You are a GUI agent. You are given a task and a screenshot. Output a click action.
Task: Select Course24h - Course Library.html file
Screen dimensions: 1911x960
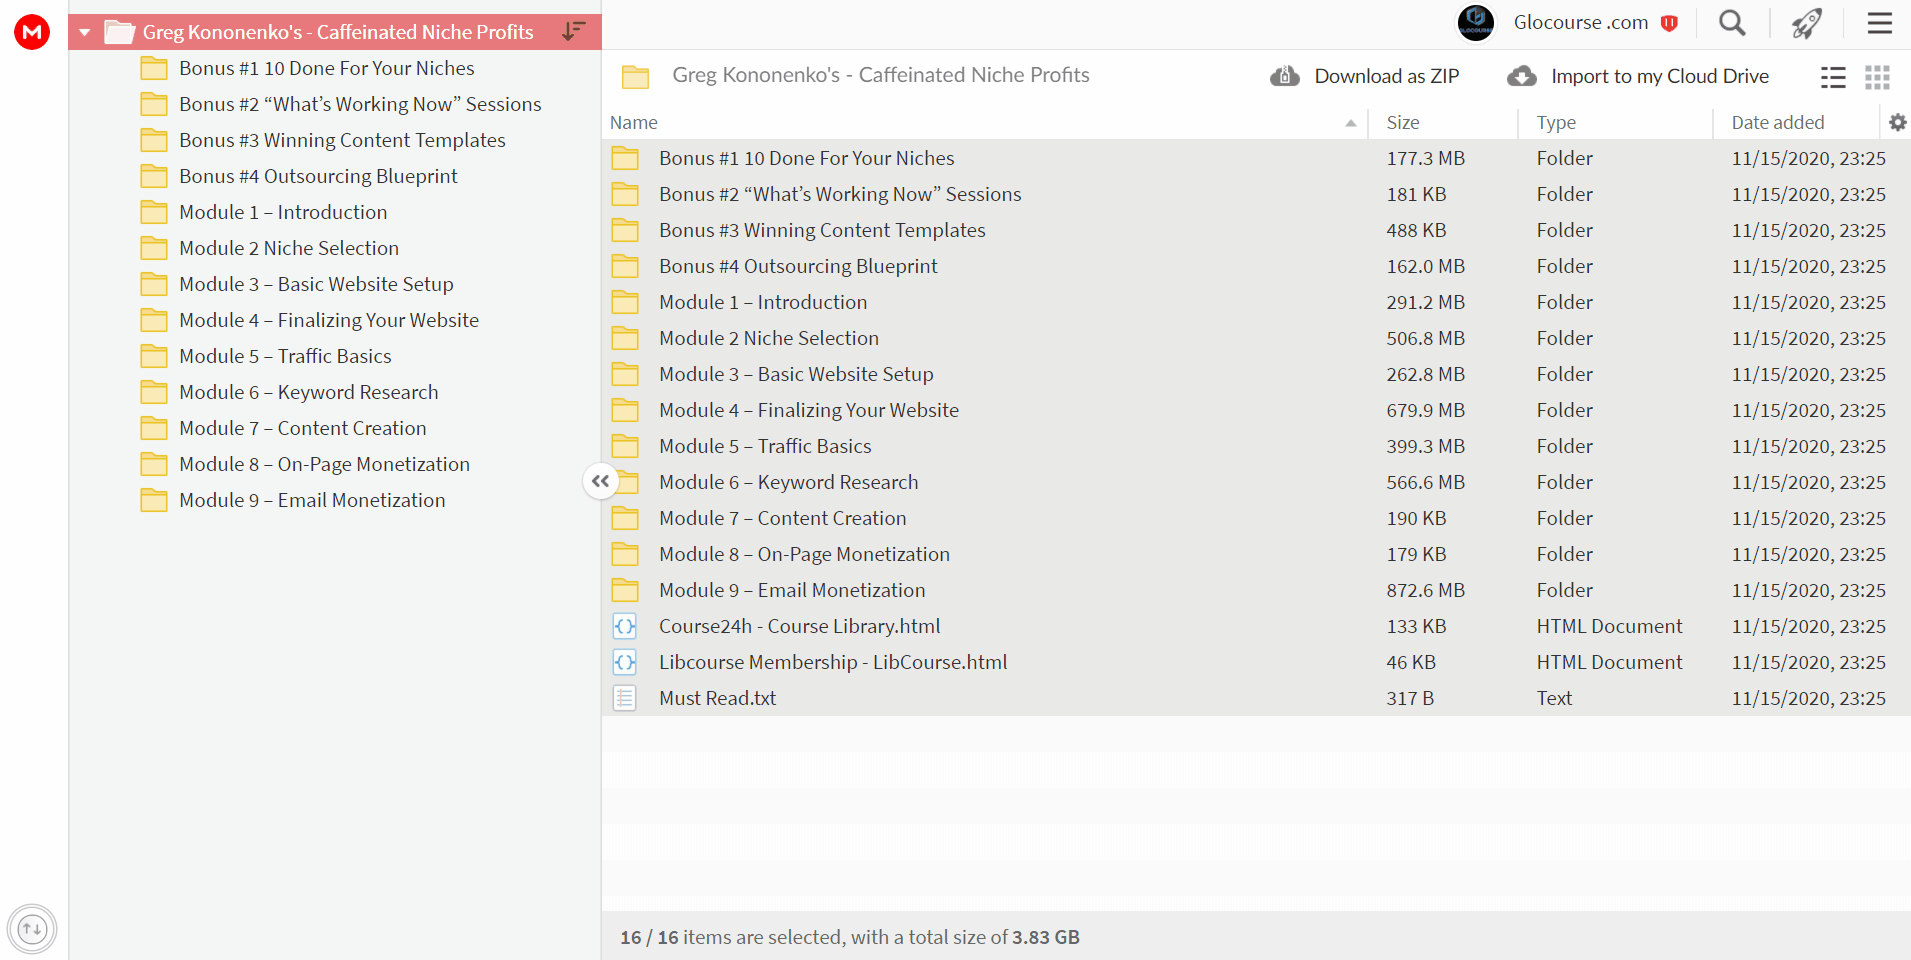point(1256,626)
